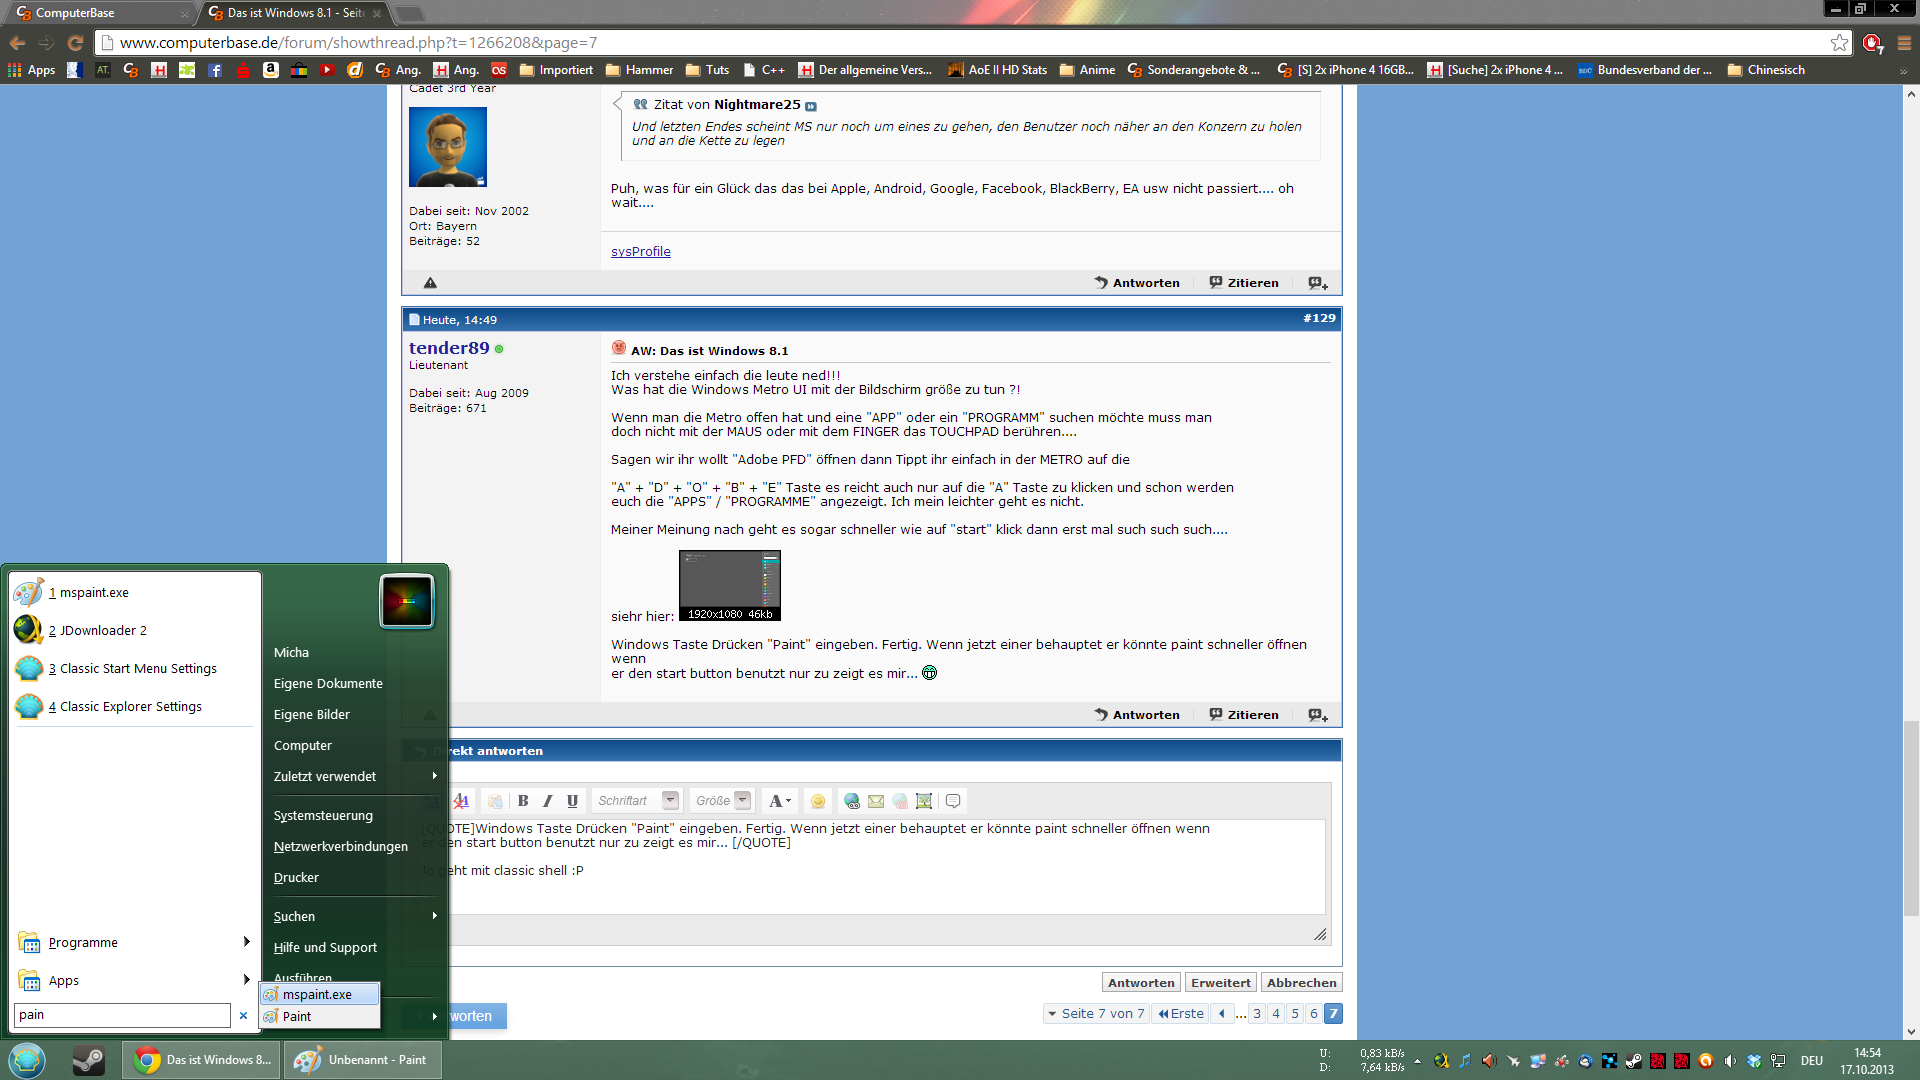
Task: Open the Schriftart font dropdown
Action: 670,801
